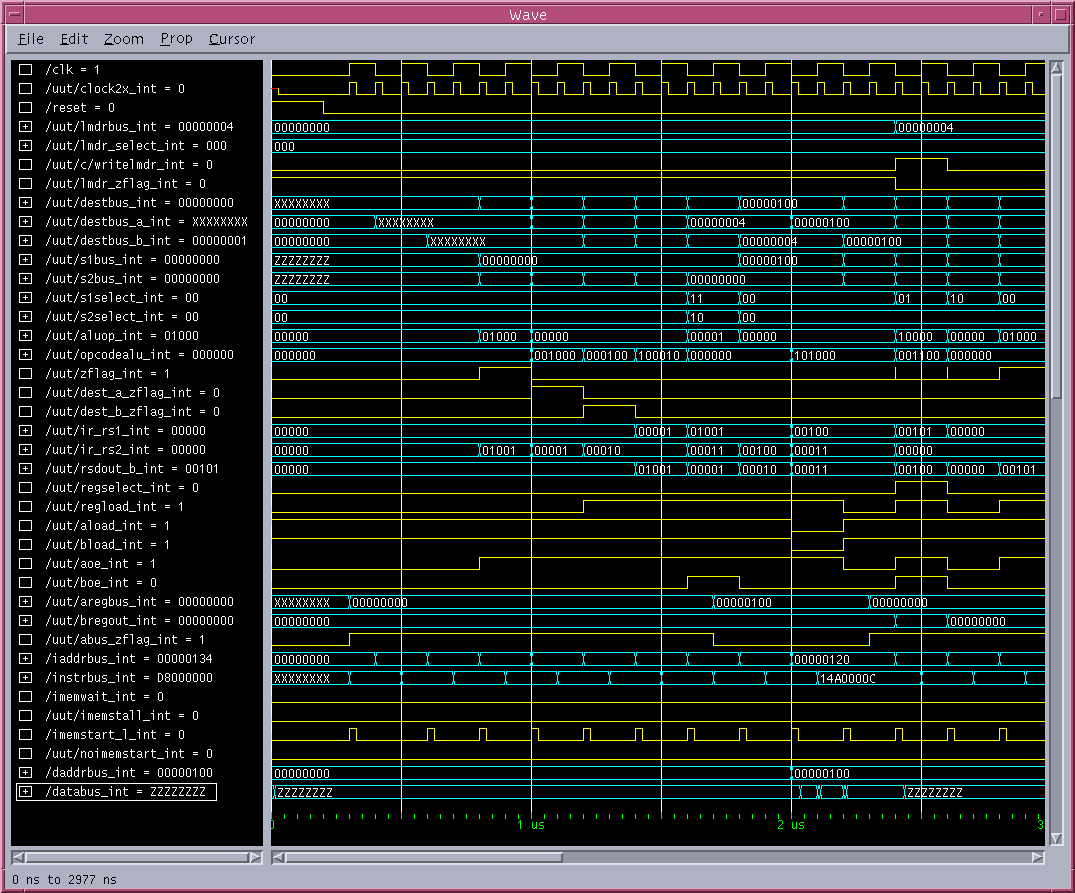The height and width of the screenshot is (893, 1075).
Task: Click right arrow of waveform horizontal scrollbar
Action: click(1040, 857)
